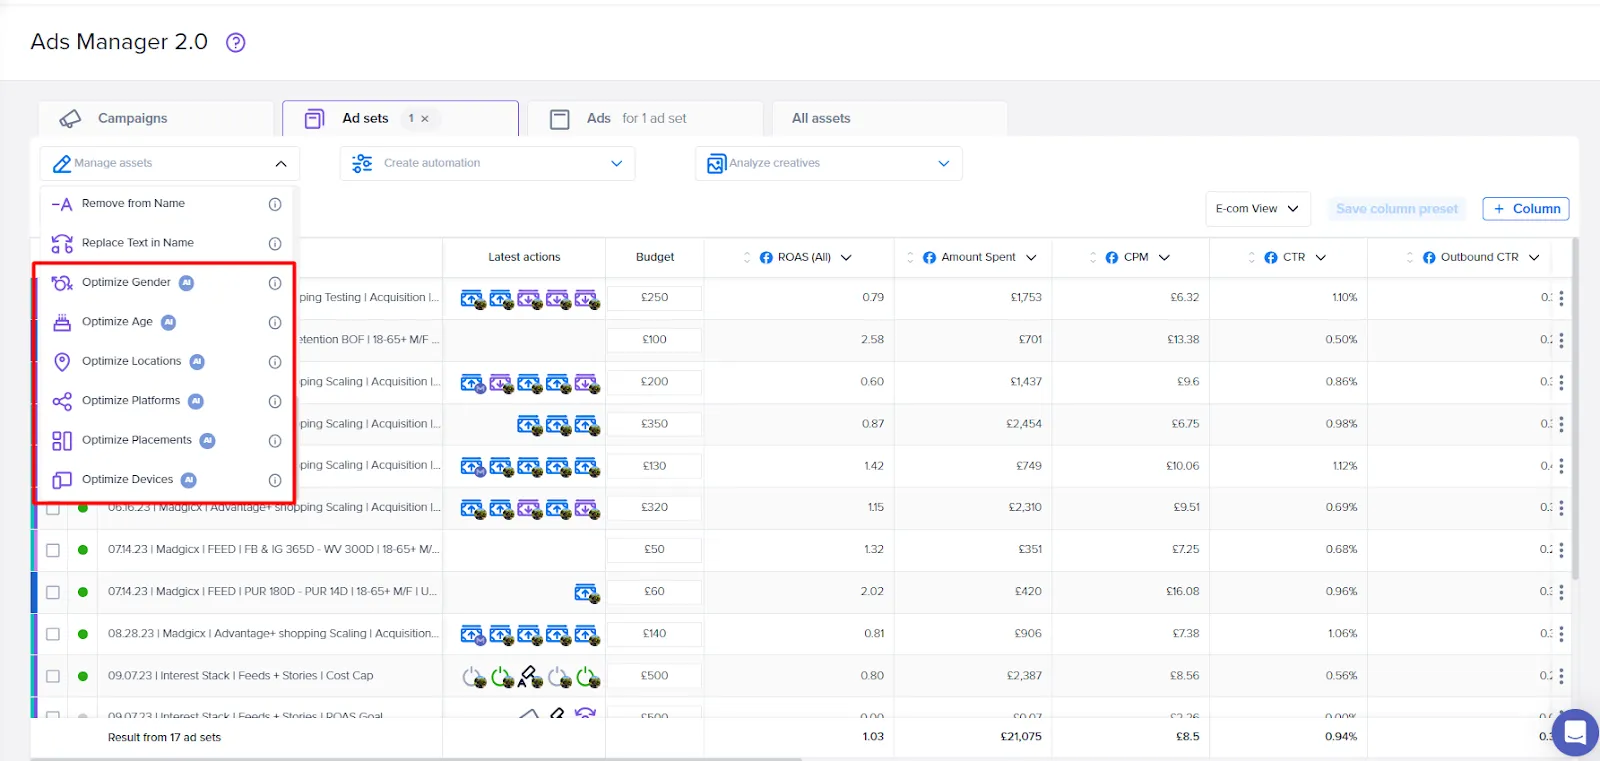Click the Manage assets pencil icon
The image size is (1600, 761).
pyautogui.click(x=62, y=163)
